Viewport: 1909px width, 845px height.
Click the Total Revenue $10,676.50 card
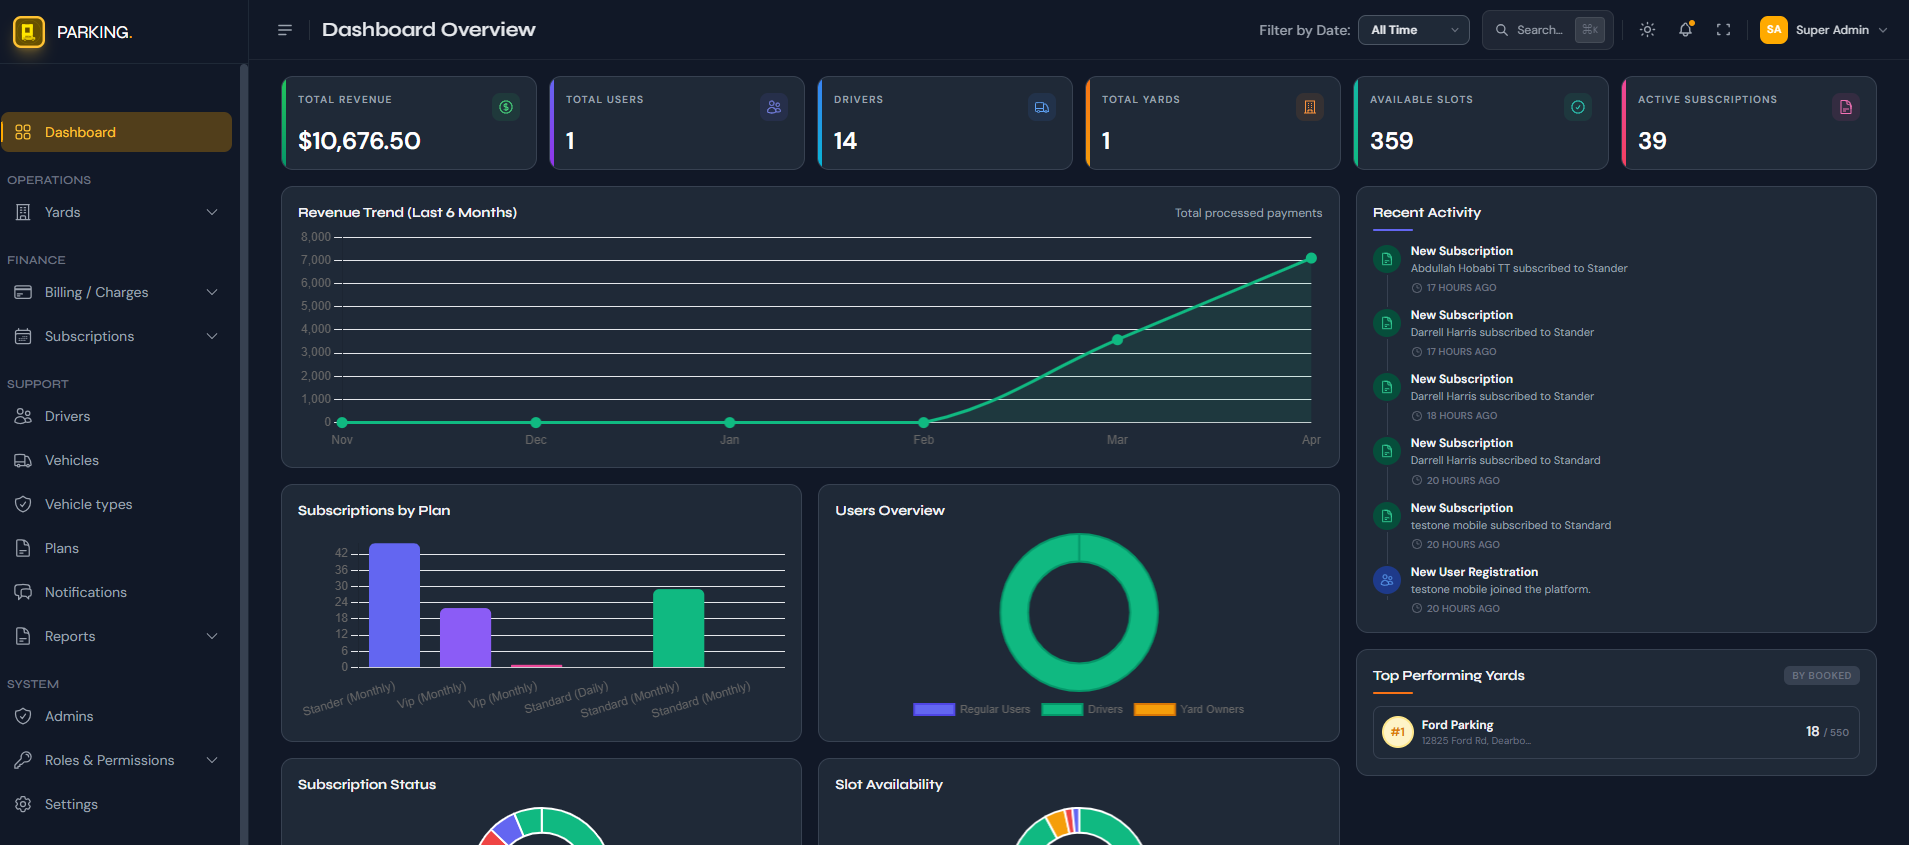[x=409, y=123]
